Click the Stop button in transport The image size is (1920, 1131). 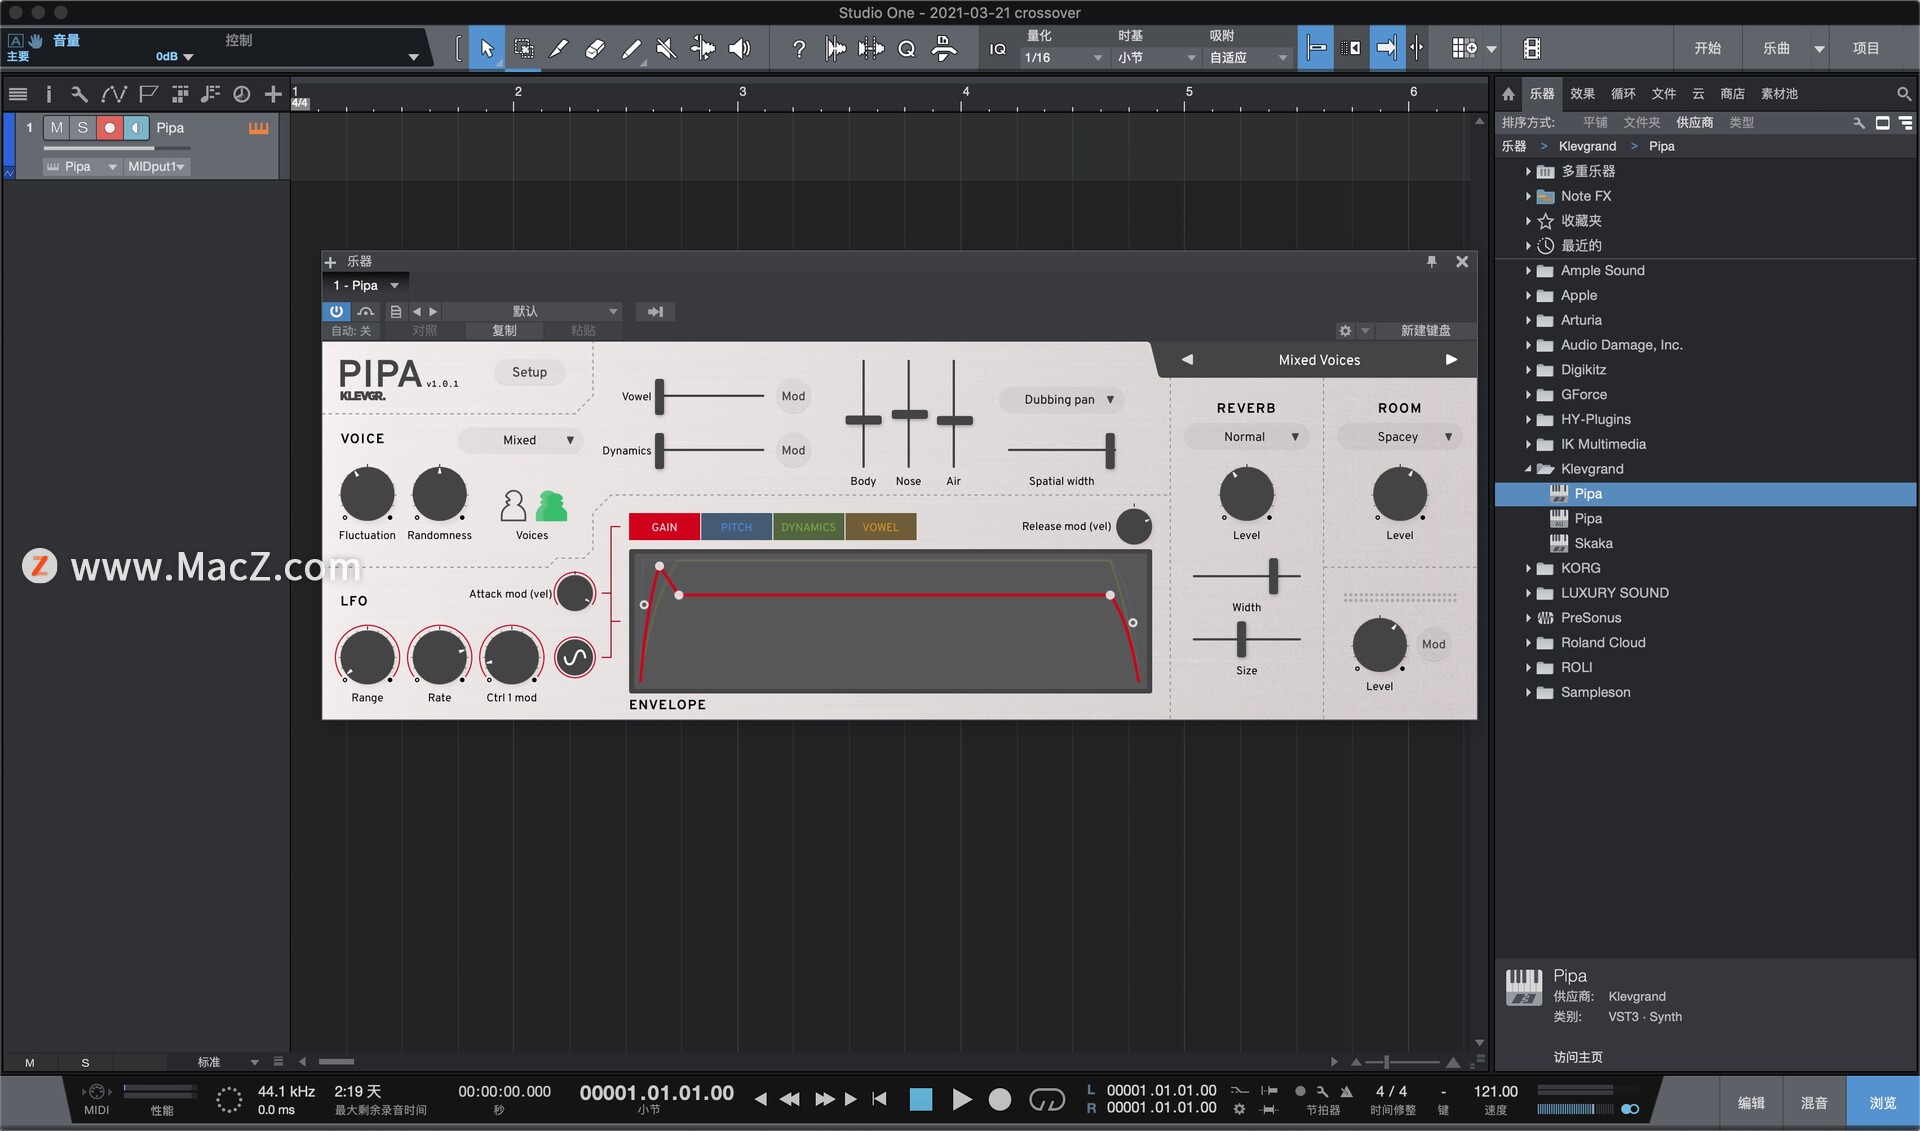tap(921, 1100)
